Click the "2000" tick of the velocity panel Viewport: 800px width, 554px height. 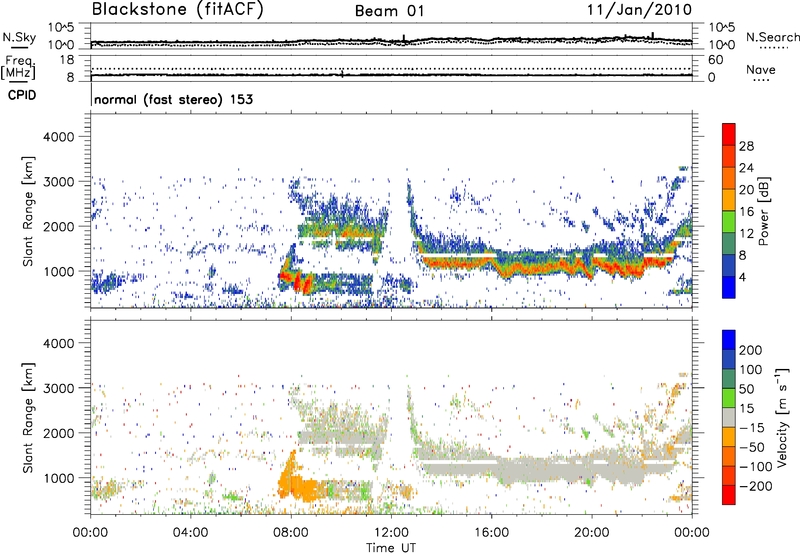coord(58,433)
